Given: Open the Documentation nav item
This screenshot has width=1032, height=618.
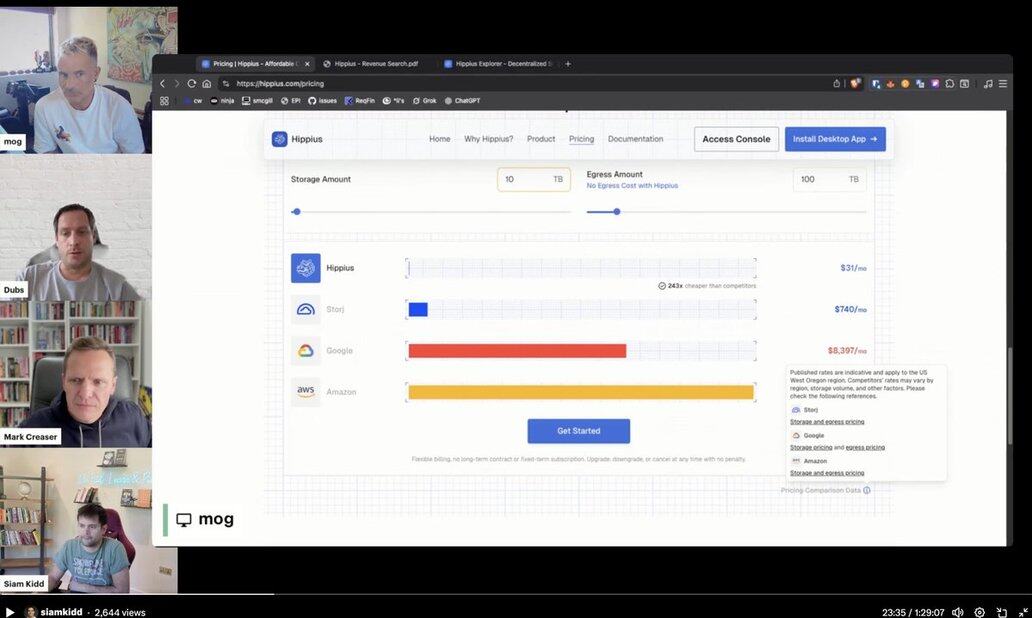Looking at the screenshot, I should pyautogui.click(x=635, y=139).
